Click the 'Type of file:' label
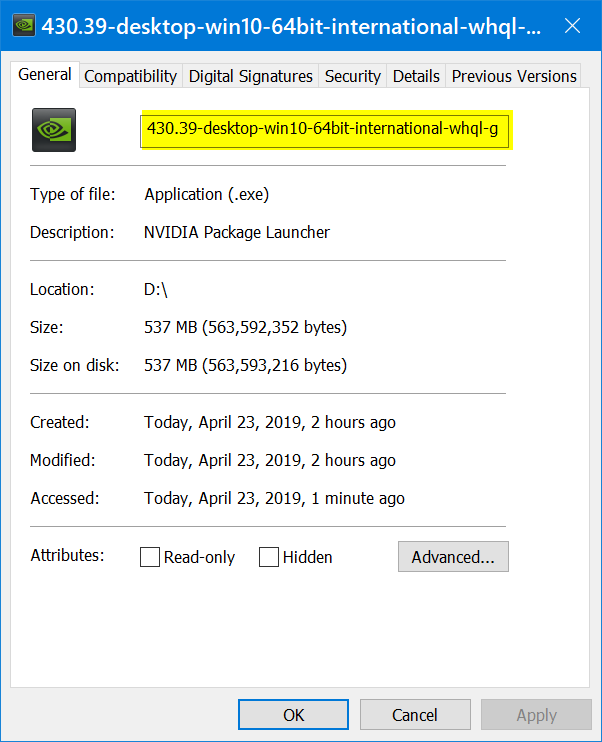Image resolution: width=602 pixels, height=742 pixels. click(x=73, y=194)
